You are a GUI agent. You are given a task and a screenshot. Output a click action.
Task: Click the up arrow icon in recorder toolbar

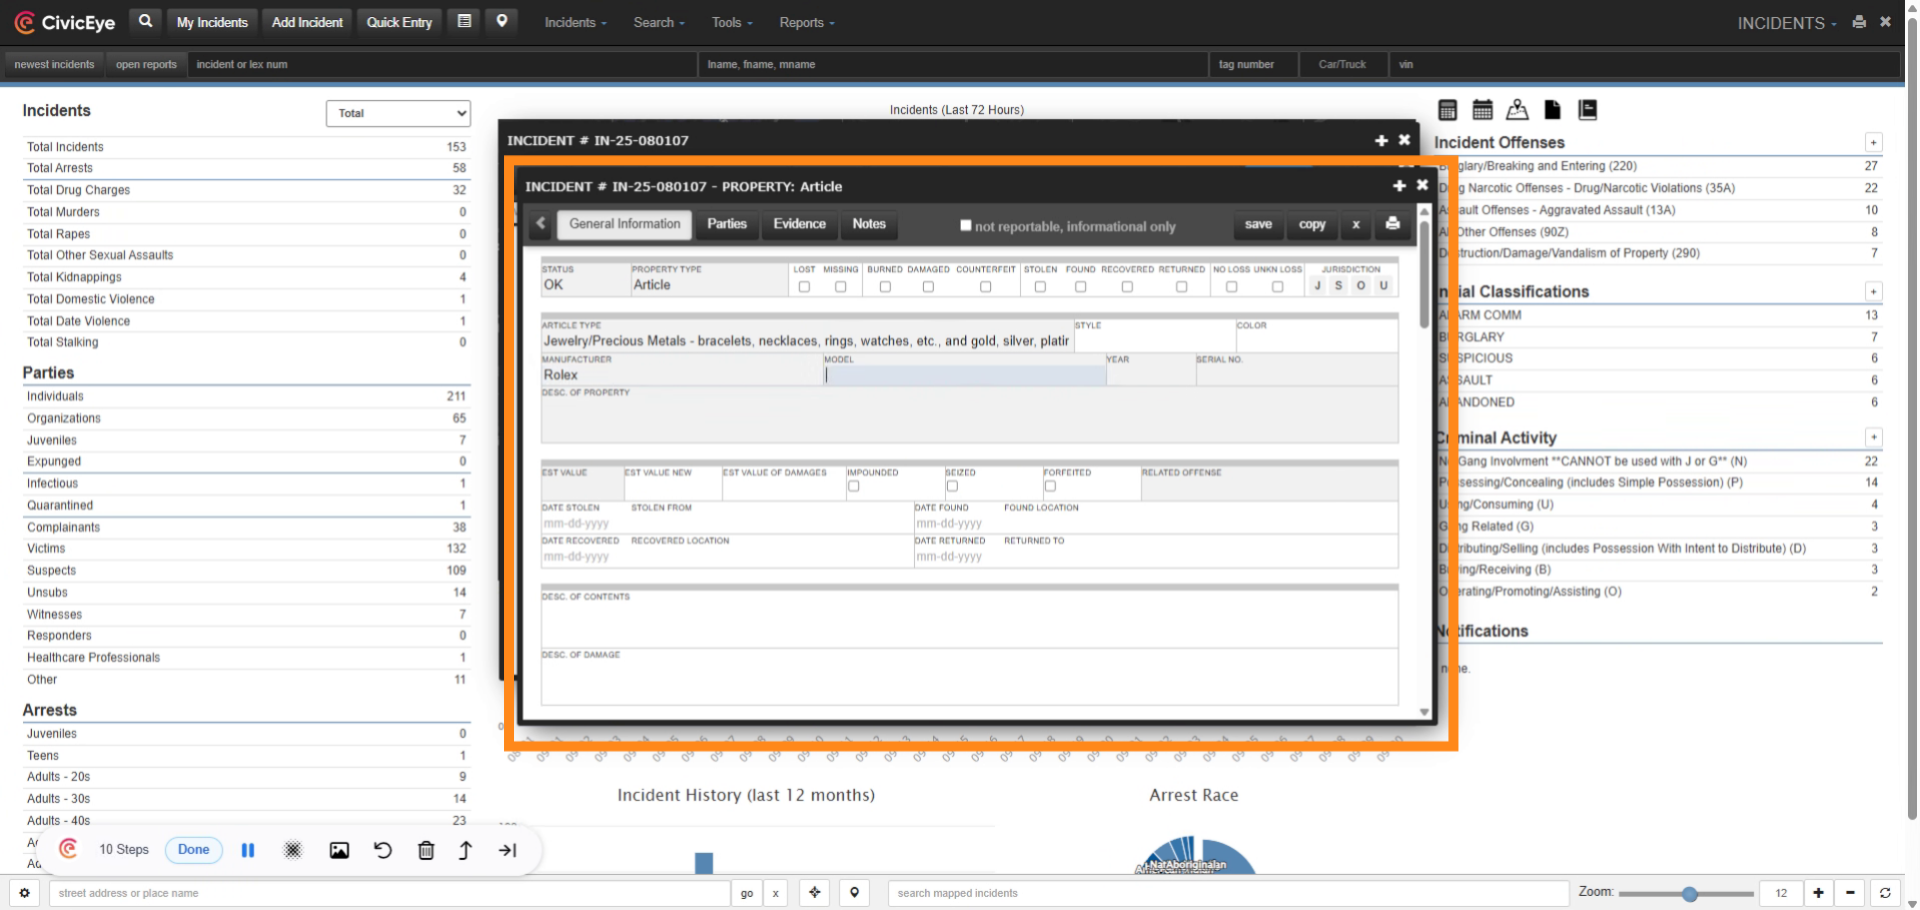coord(465,850)
